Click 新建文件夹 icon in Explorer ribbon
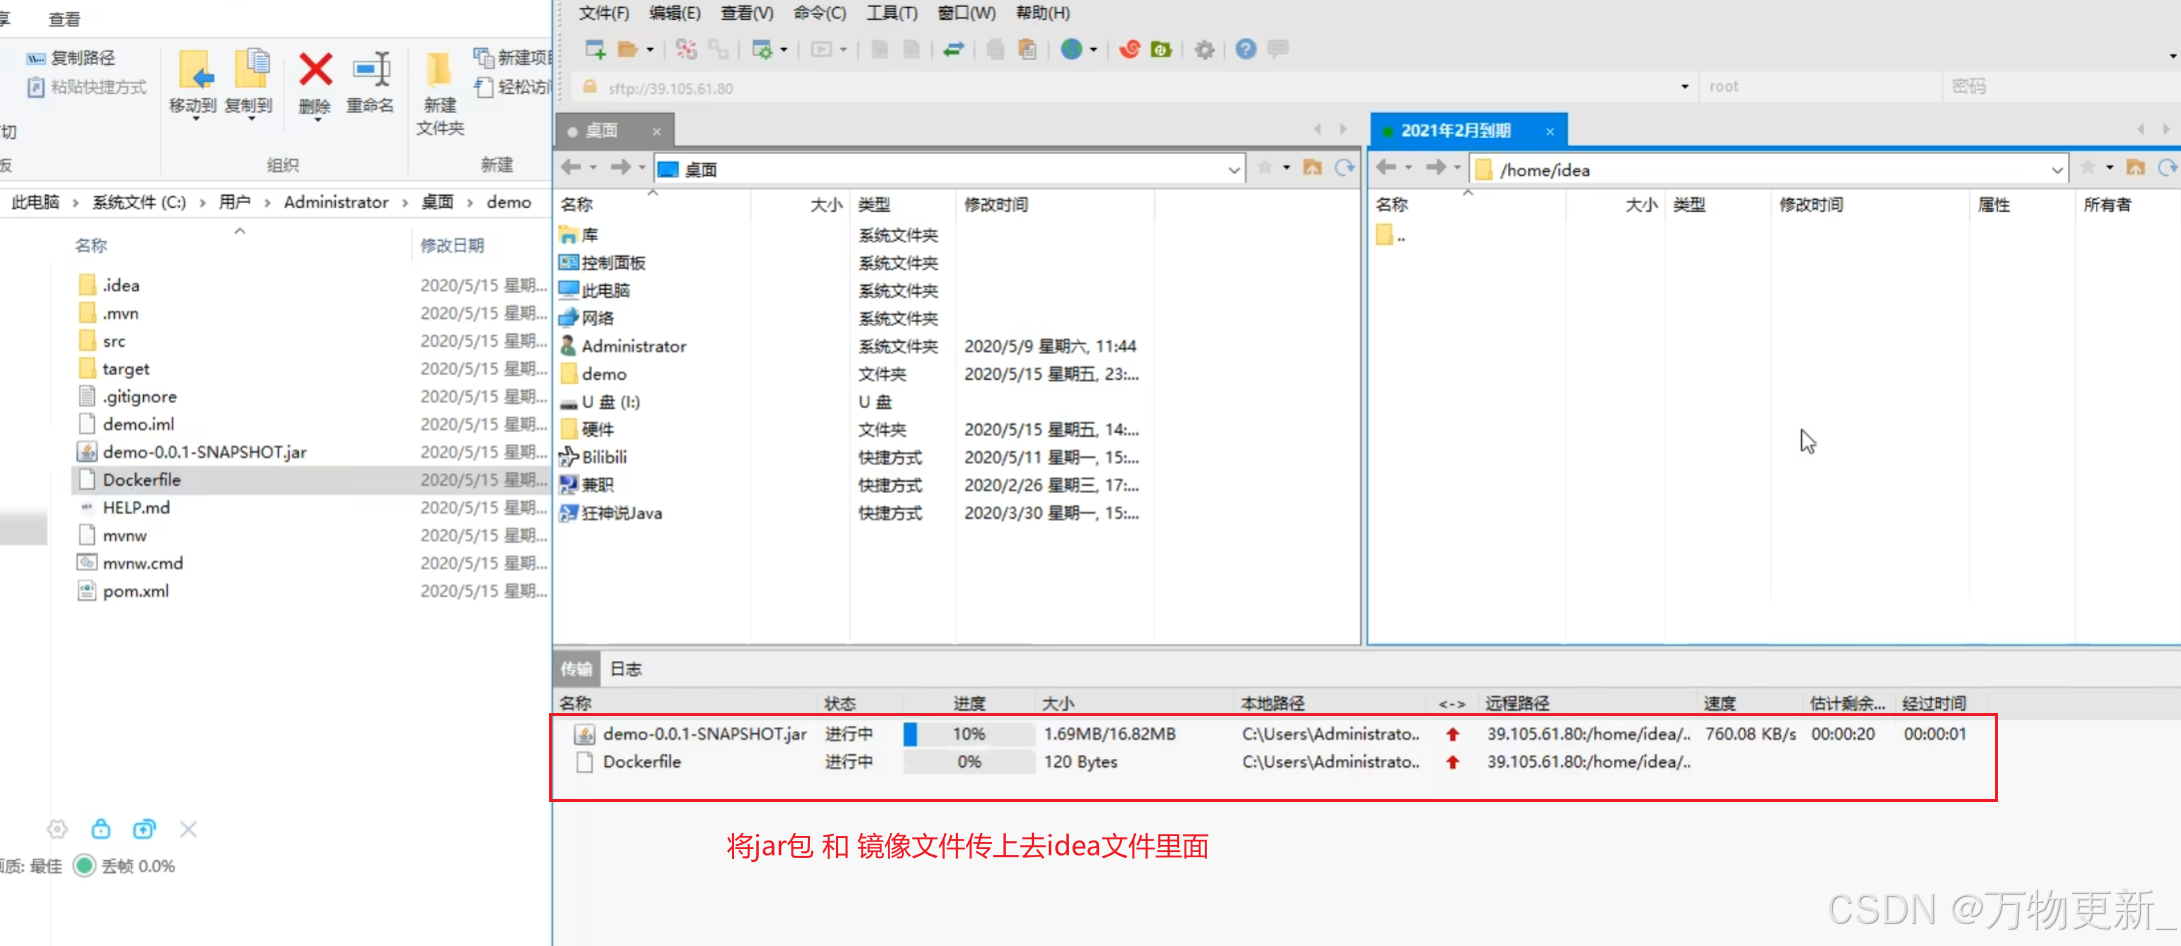The height and width of the screenshot is (946, 2181). tap(439, 70)
